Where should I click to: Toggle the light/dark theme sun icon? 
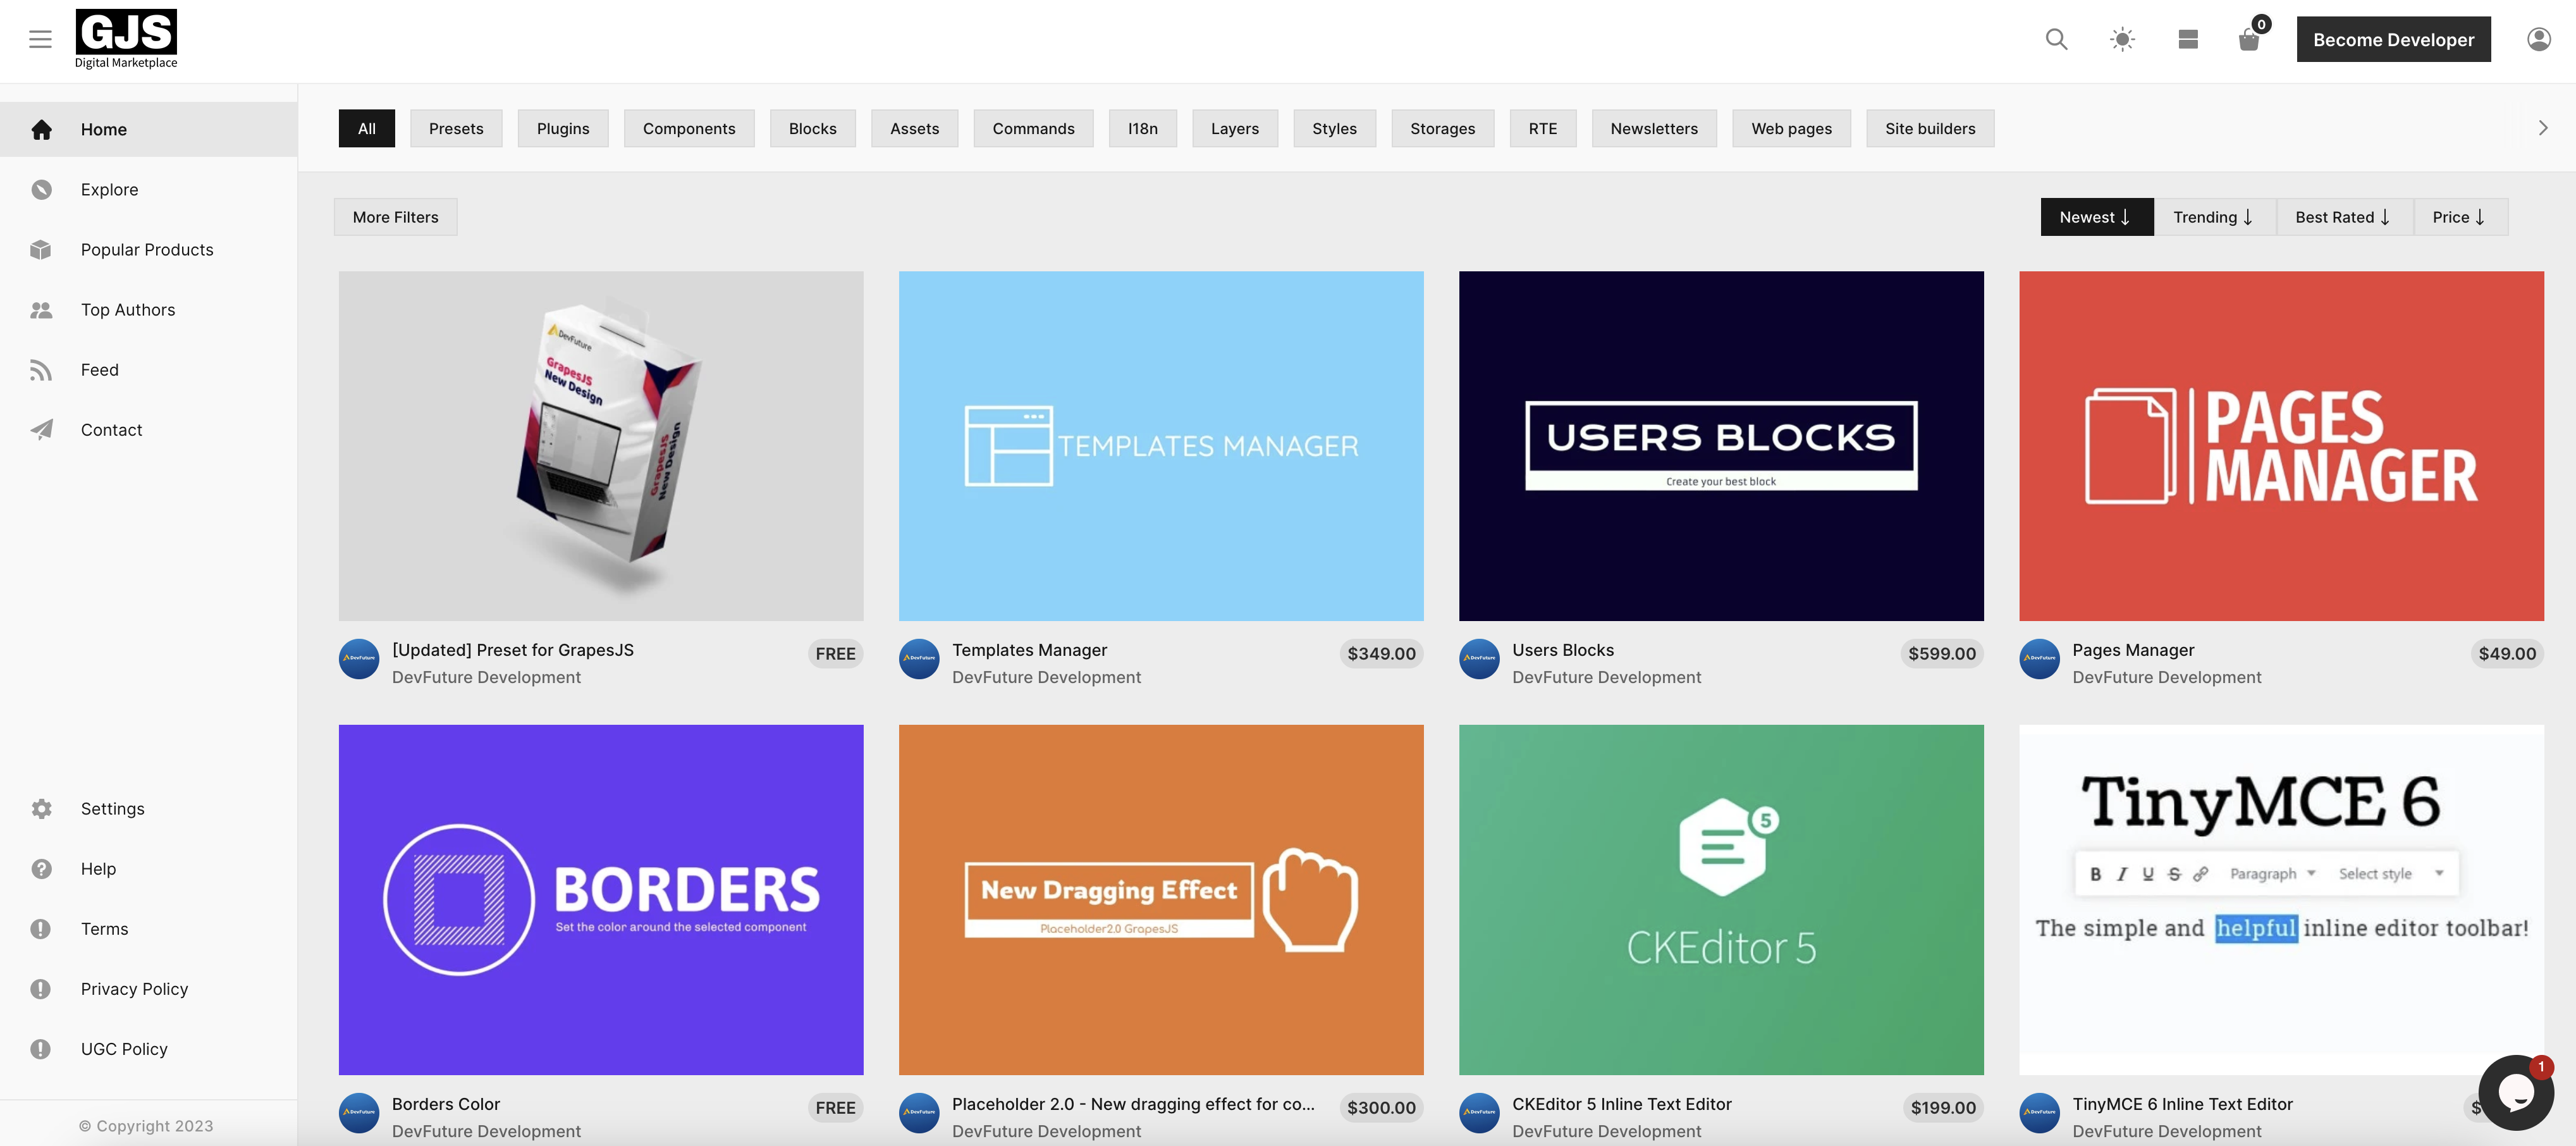[x=2122, y=39]
